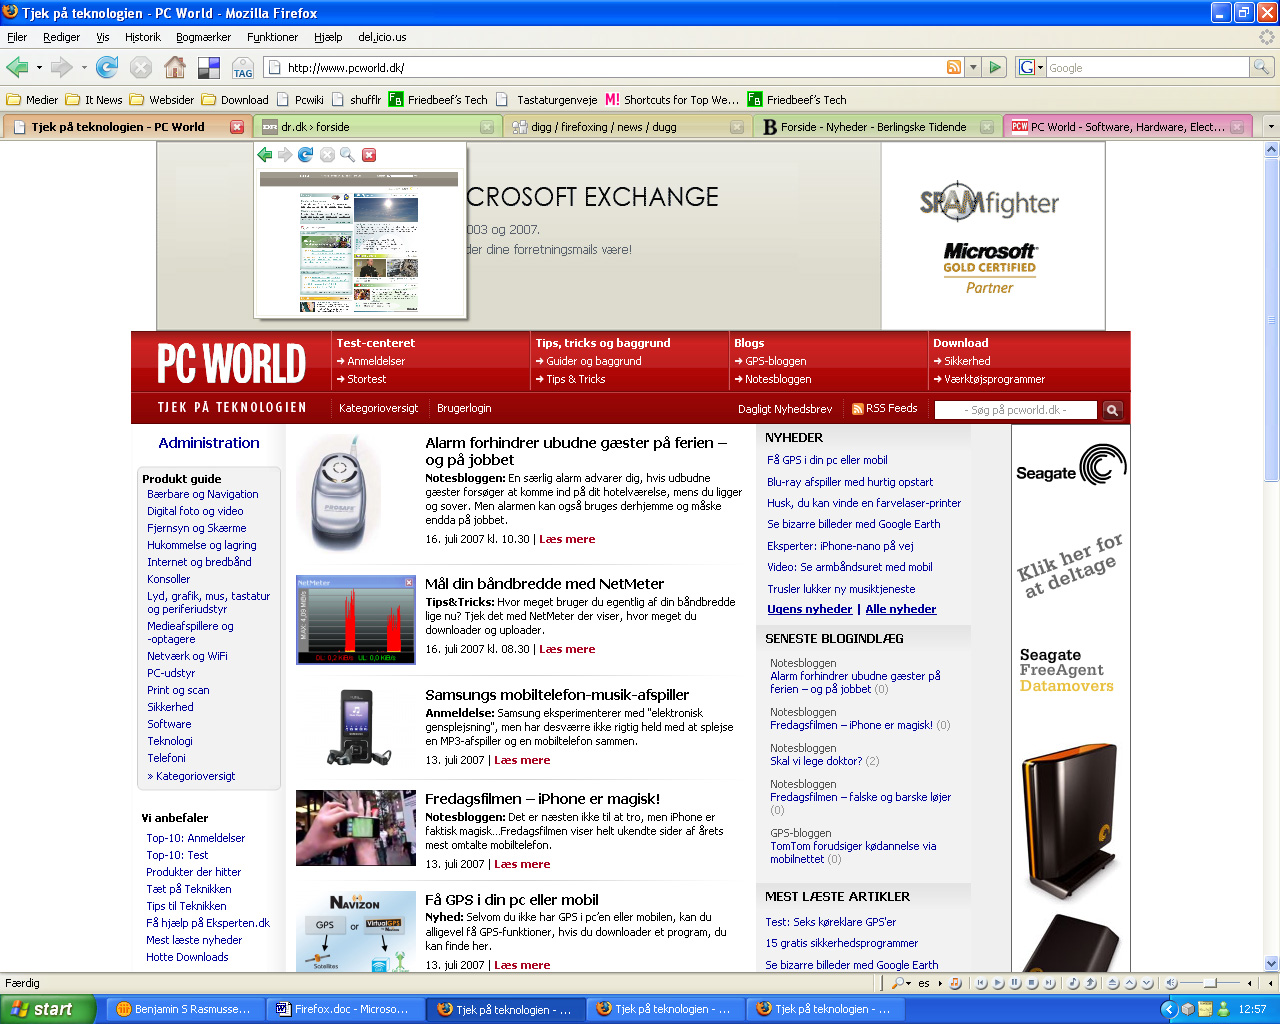Click the Kategorioversigt link in red navbar
This screenshot has width=1280, height=1024.
[x=378, y=408]
